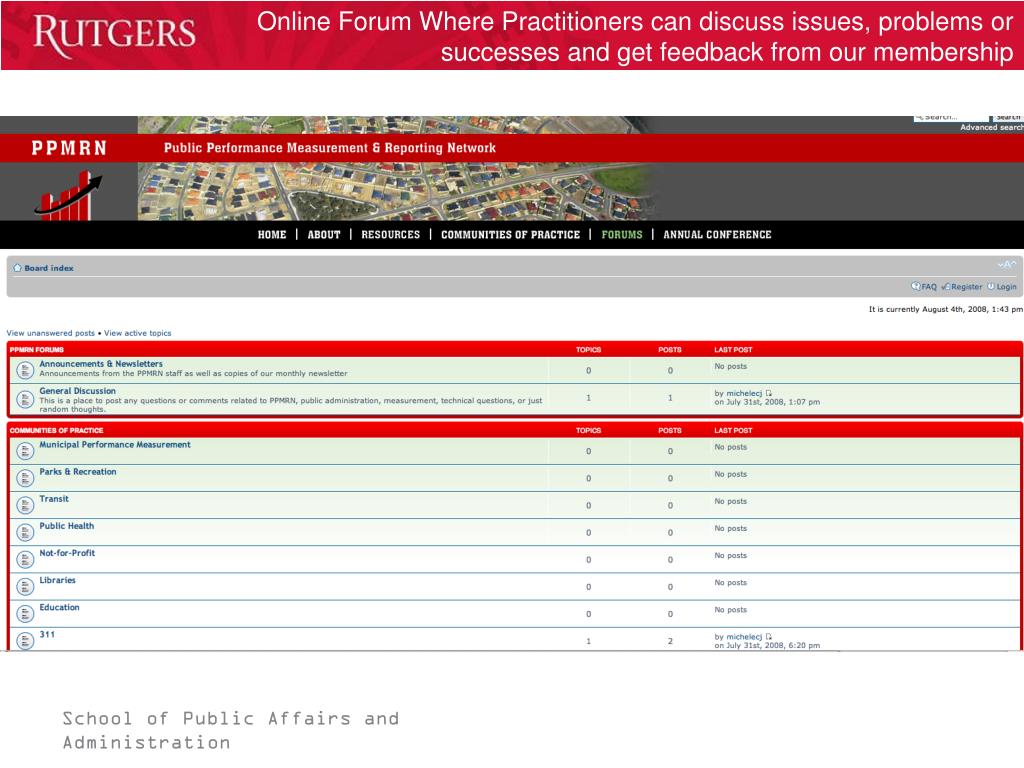Viewport: 1024px width, 768px height.
Task: Open the Not-for-Profit forum
Action: (x=67, y=553)
